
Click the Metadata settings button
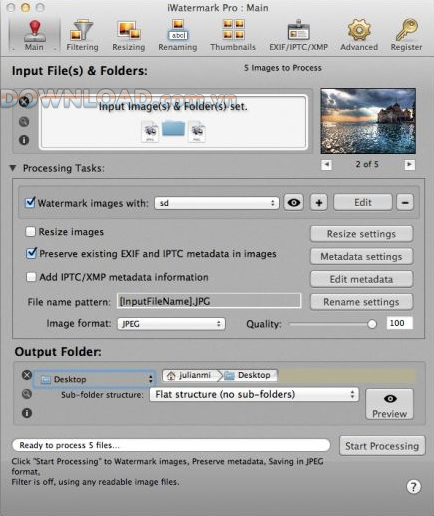(x=361, y=257)
